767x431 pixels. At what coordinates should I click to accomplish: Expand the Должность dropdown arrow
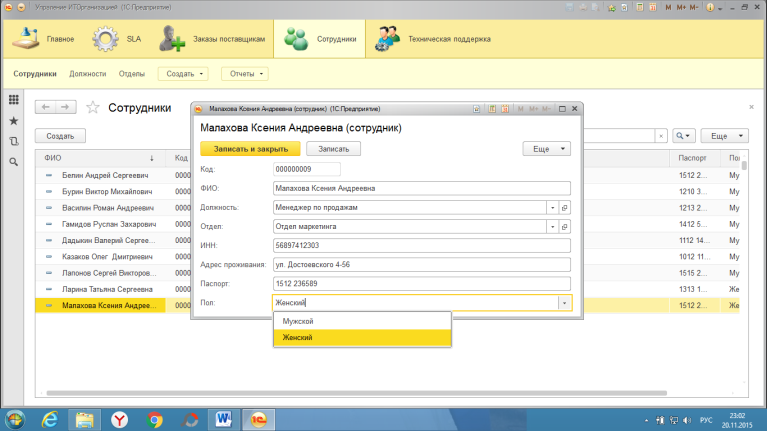click(x=551, y=207)
